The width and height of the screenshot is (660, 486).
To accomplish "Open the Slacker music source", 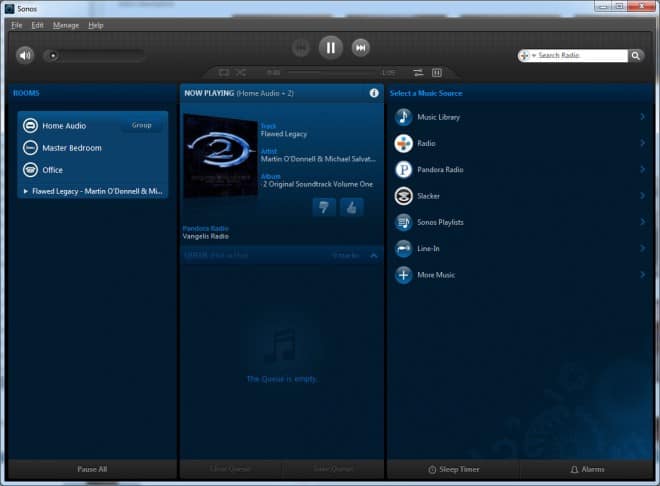I will [x=403, y=196].
